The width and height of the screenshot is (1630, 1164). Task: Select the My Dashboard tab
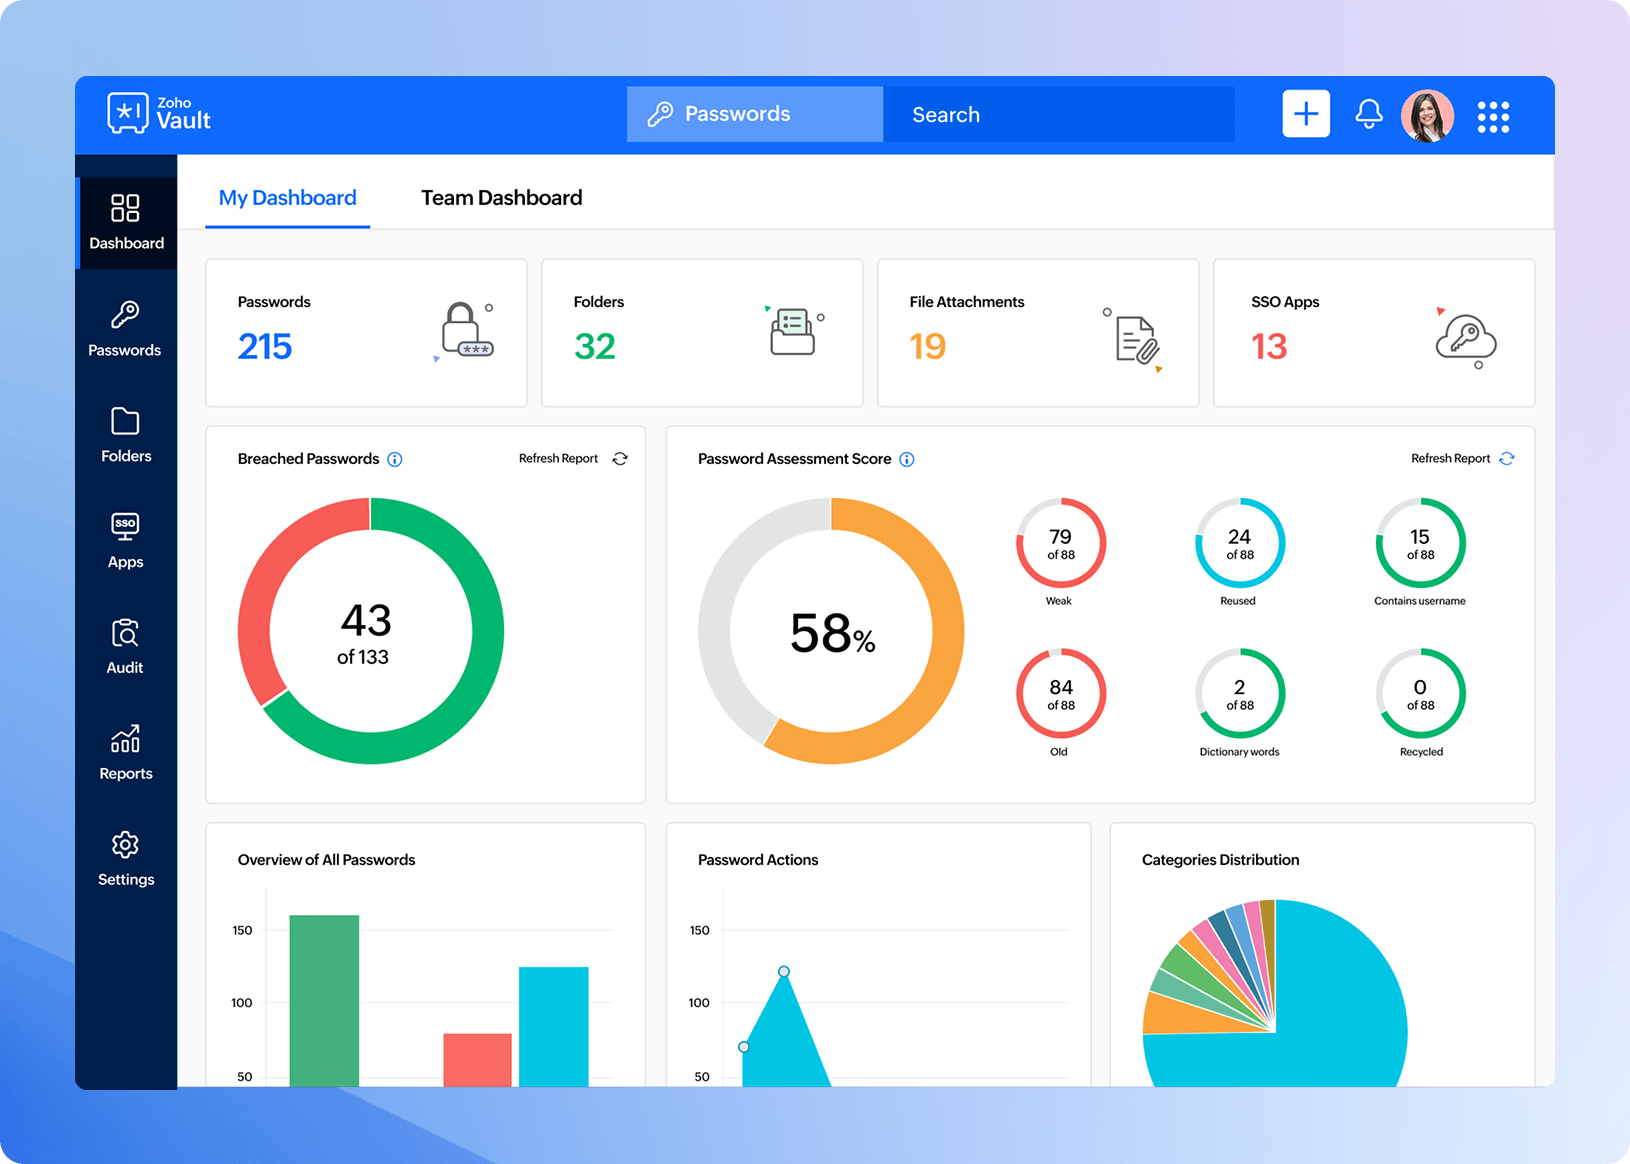(x=287, y=198)
